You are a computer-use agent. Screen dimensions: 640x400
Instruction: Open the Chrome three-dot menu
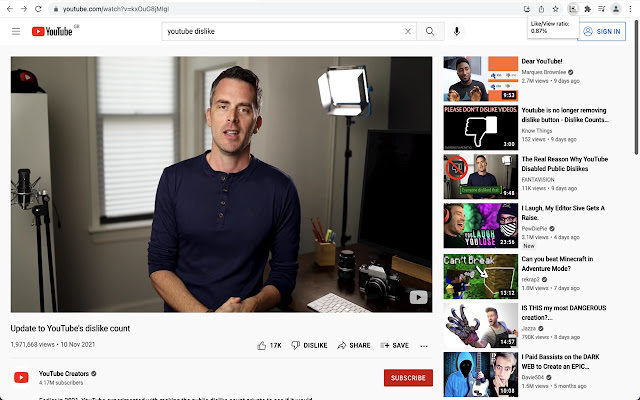tap(630, 9)
